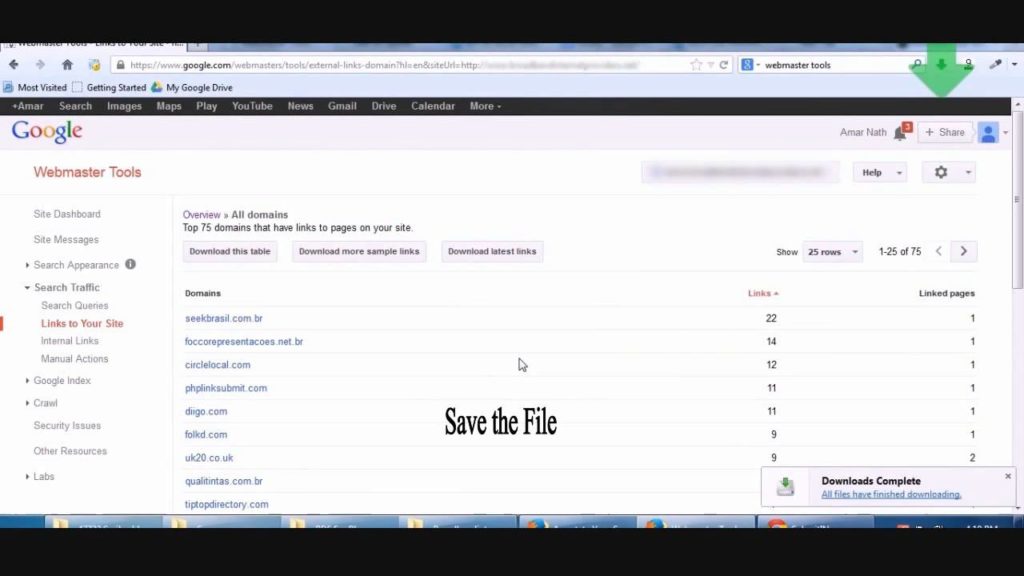Open circlelocal.com domain link
The width and height of the screenshot is (1024, 576).
pyautogui.click(x=217, y=365)
